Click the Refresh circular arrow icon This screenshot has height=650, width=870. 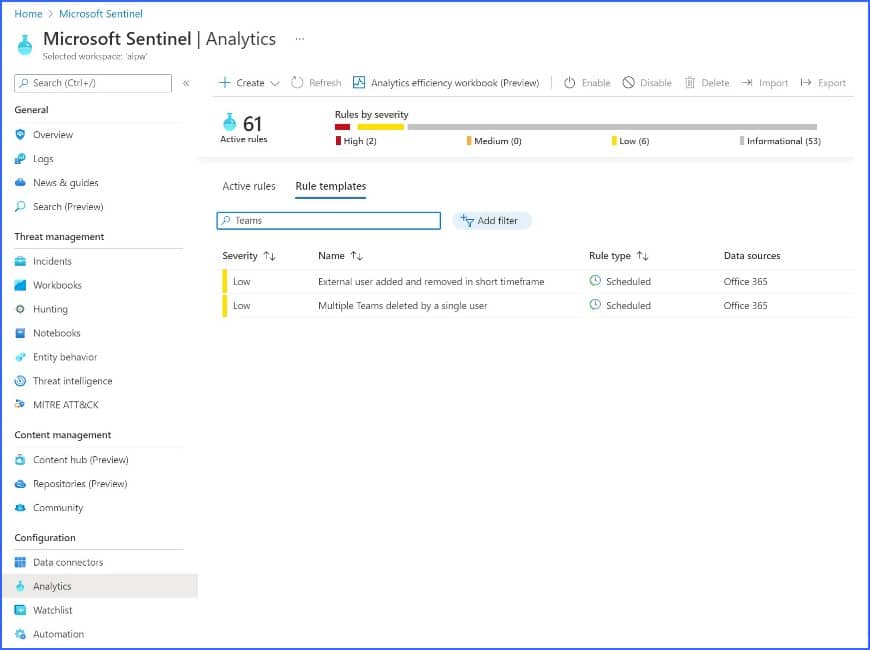(x=297, y=83)
